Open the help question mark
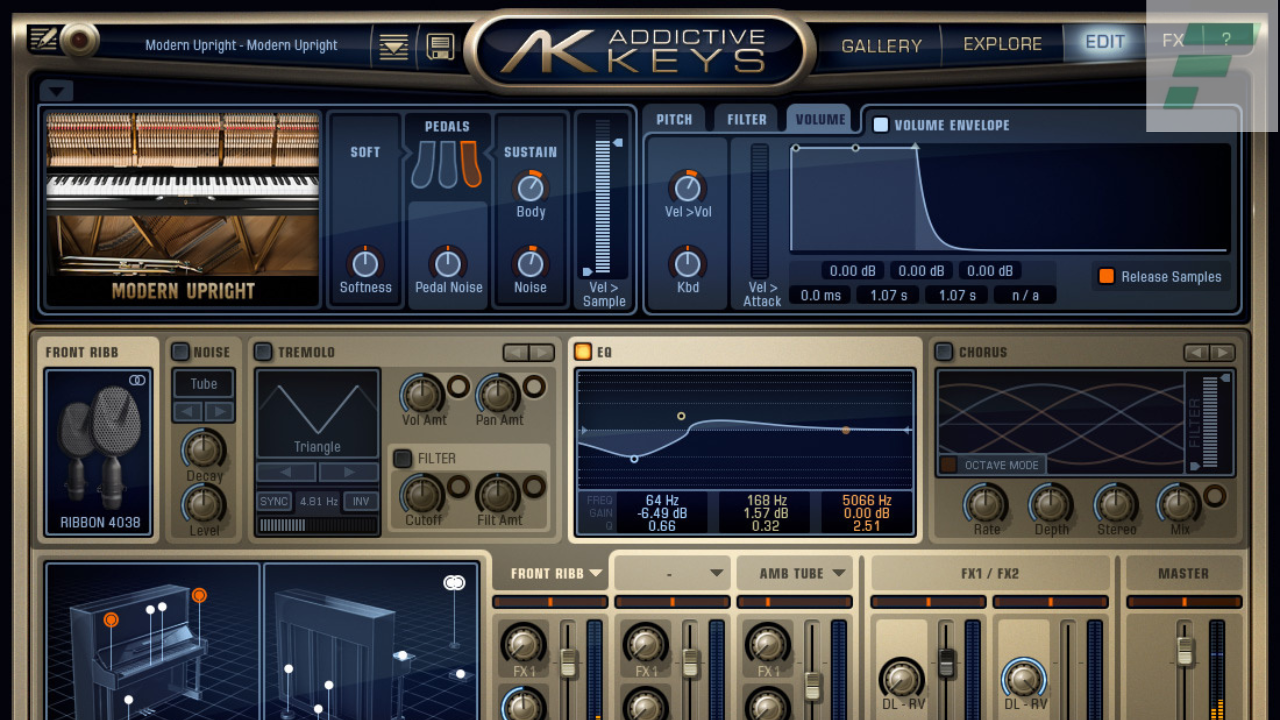The image size is (1280, 720). (x=1226, y=41)
